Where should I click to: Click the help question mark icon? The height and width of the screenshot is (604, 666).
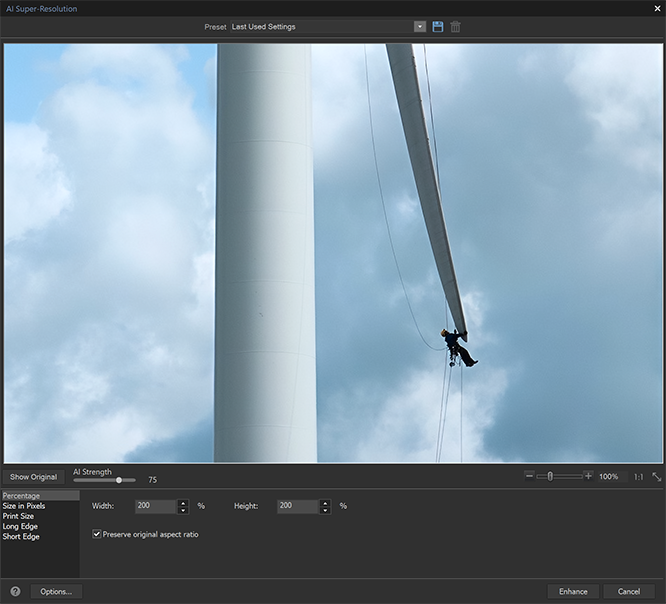point(16,591)
